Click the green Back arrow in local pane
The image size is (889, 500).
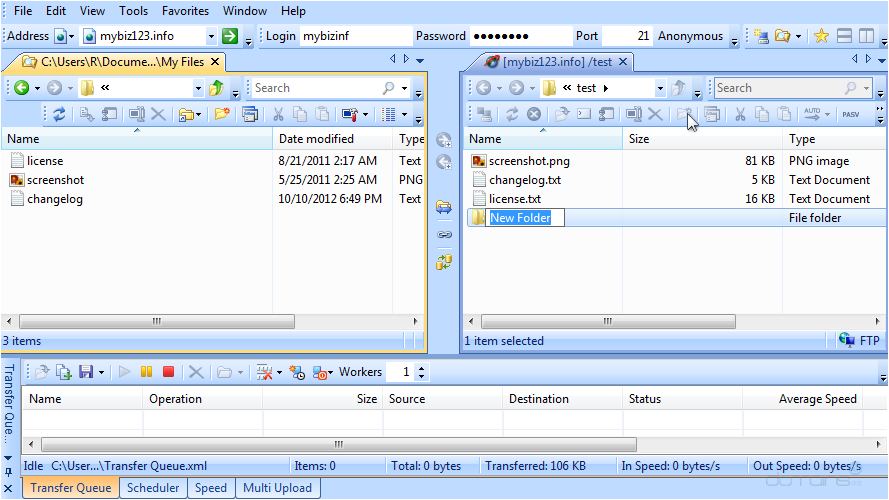22,88
